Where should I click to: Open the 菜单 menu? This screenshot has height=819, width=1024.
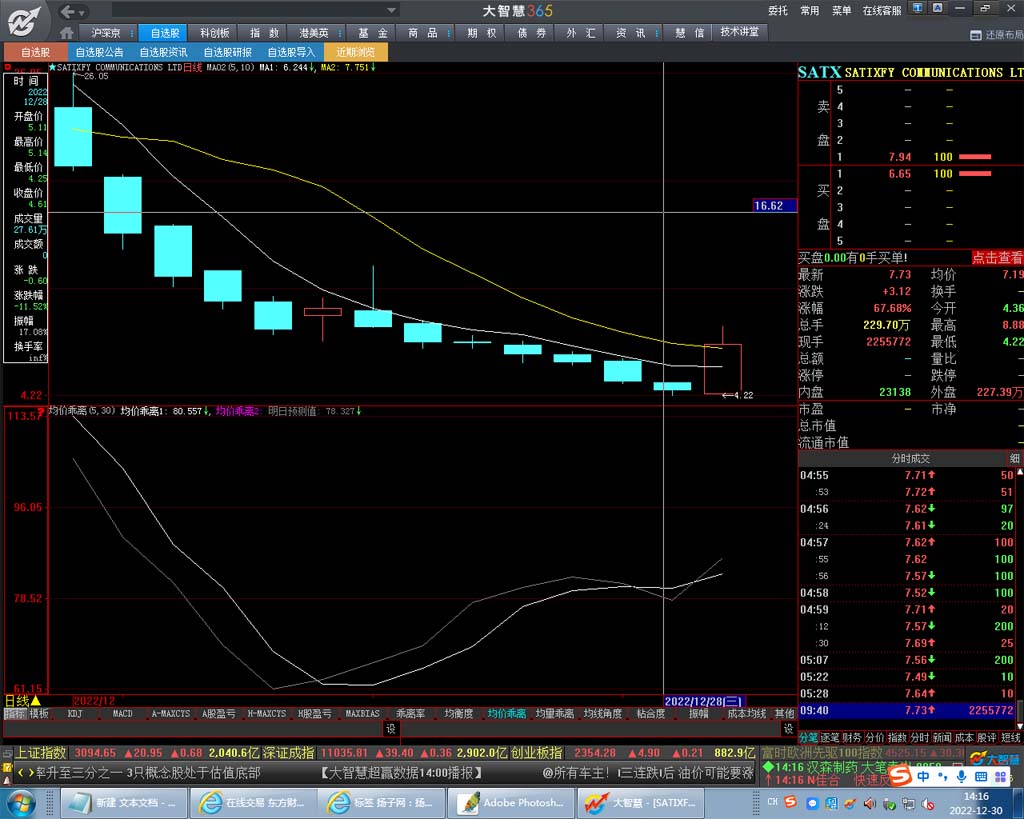pos(842,10)
